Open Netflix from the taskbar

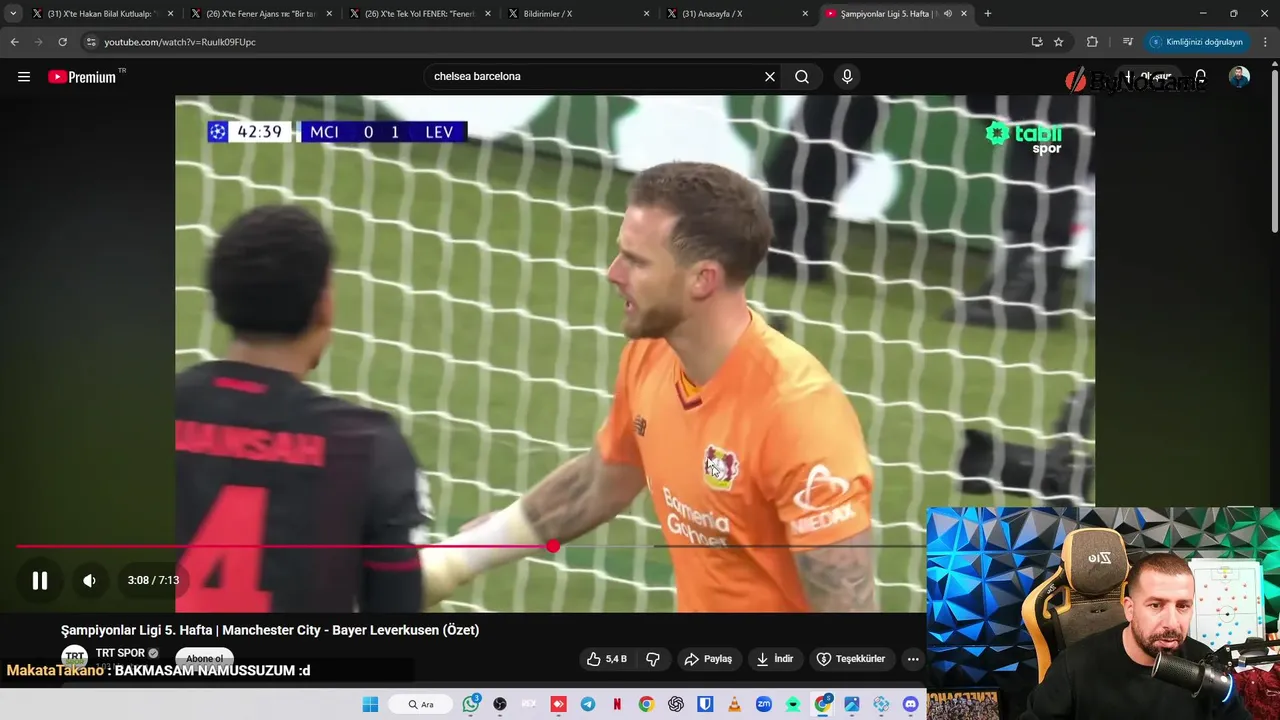click(x=617, y=704)
